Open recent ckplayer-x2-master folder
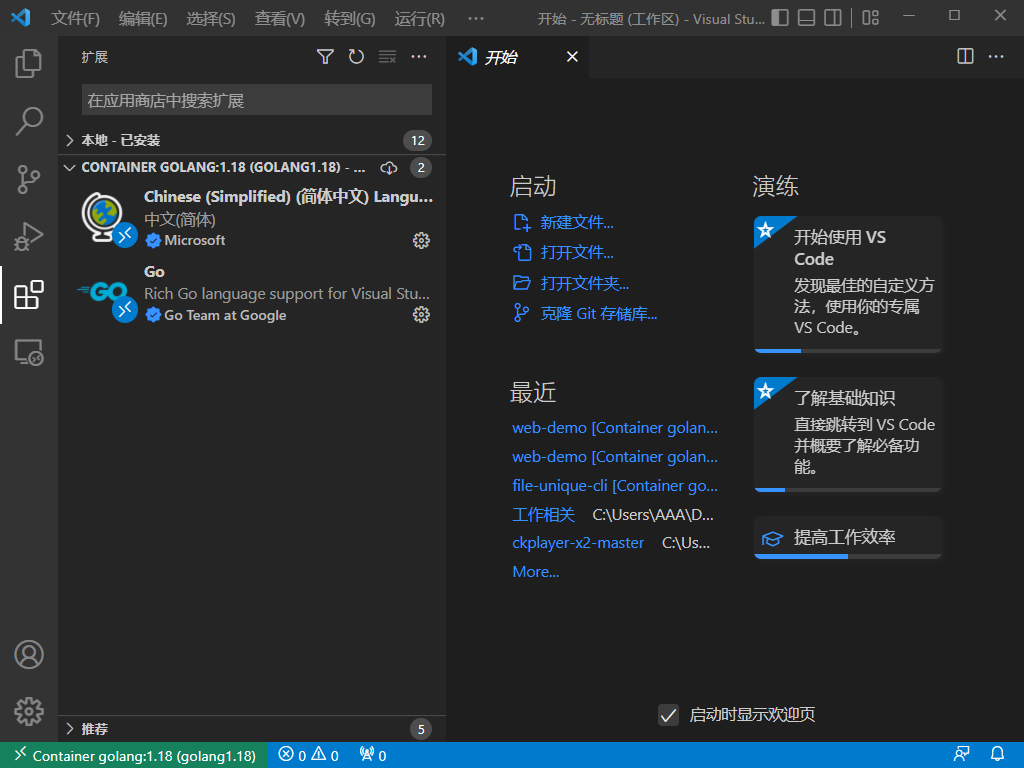The height and width of the screenshot is (768, 1024). (578, 543)
